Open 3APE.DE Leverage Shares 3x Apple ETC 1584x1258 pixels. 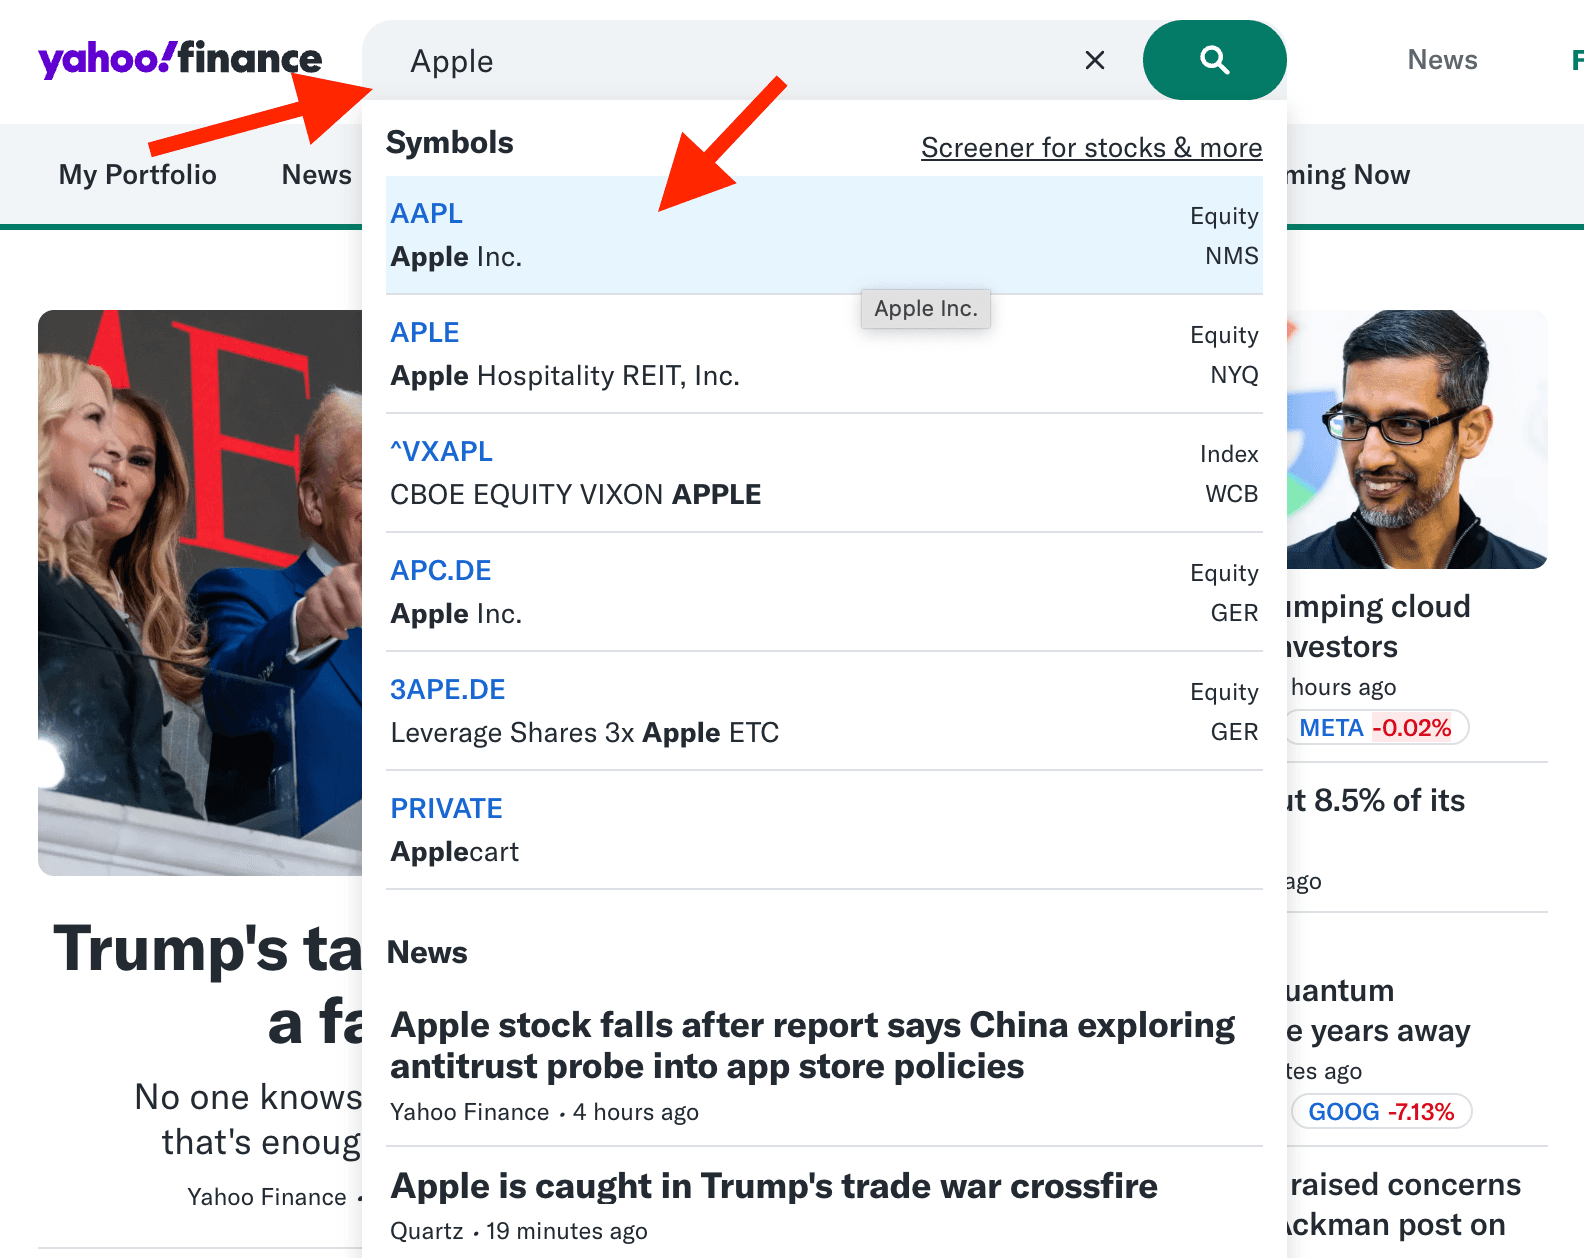coord(824,711)
